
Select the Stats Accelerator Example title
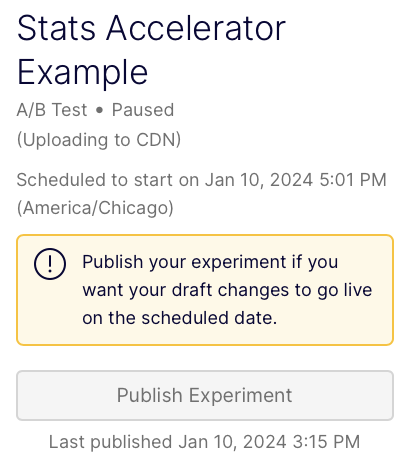click(151, 50)
